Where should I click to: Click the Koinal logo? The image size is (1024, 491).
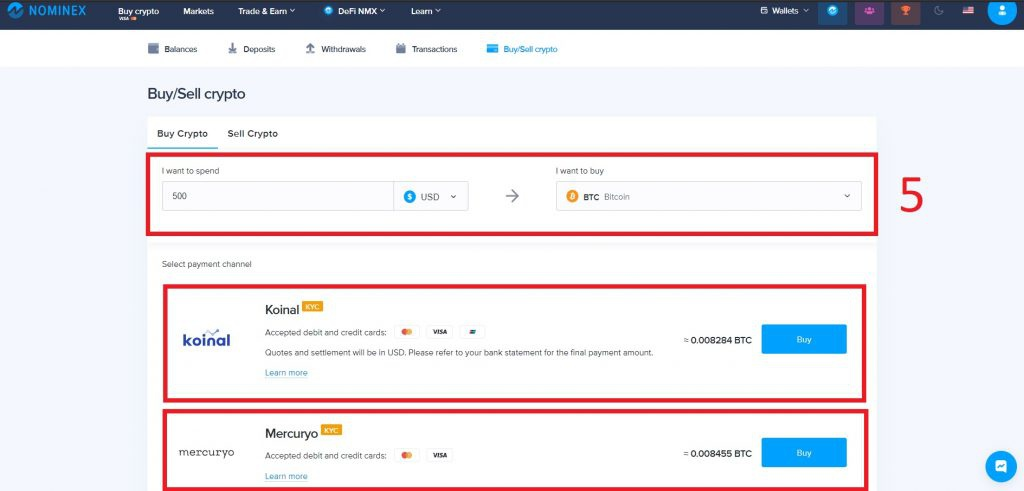(206, 338)
